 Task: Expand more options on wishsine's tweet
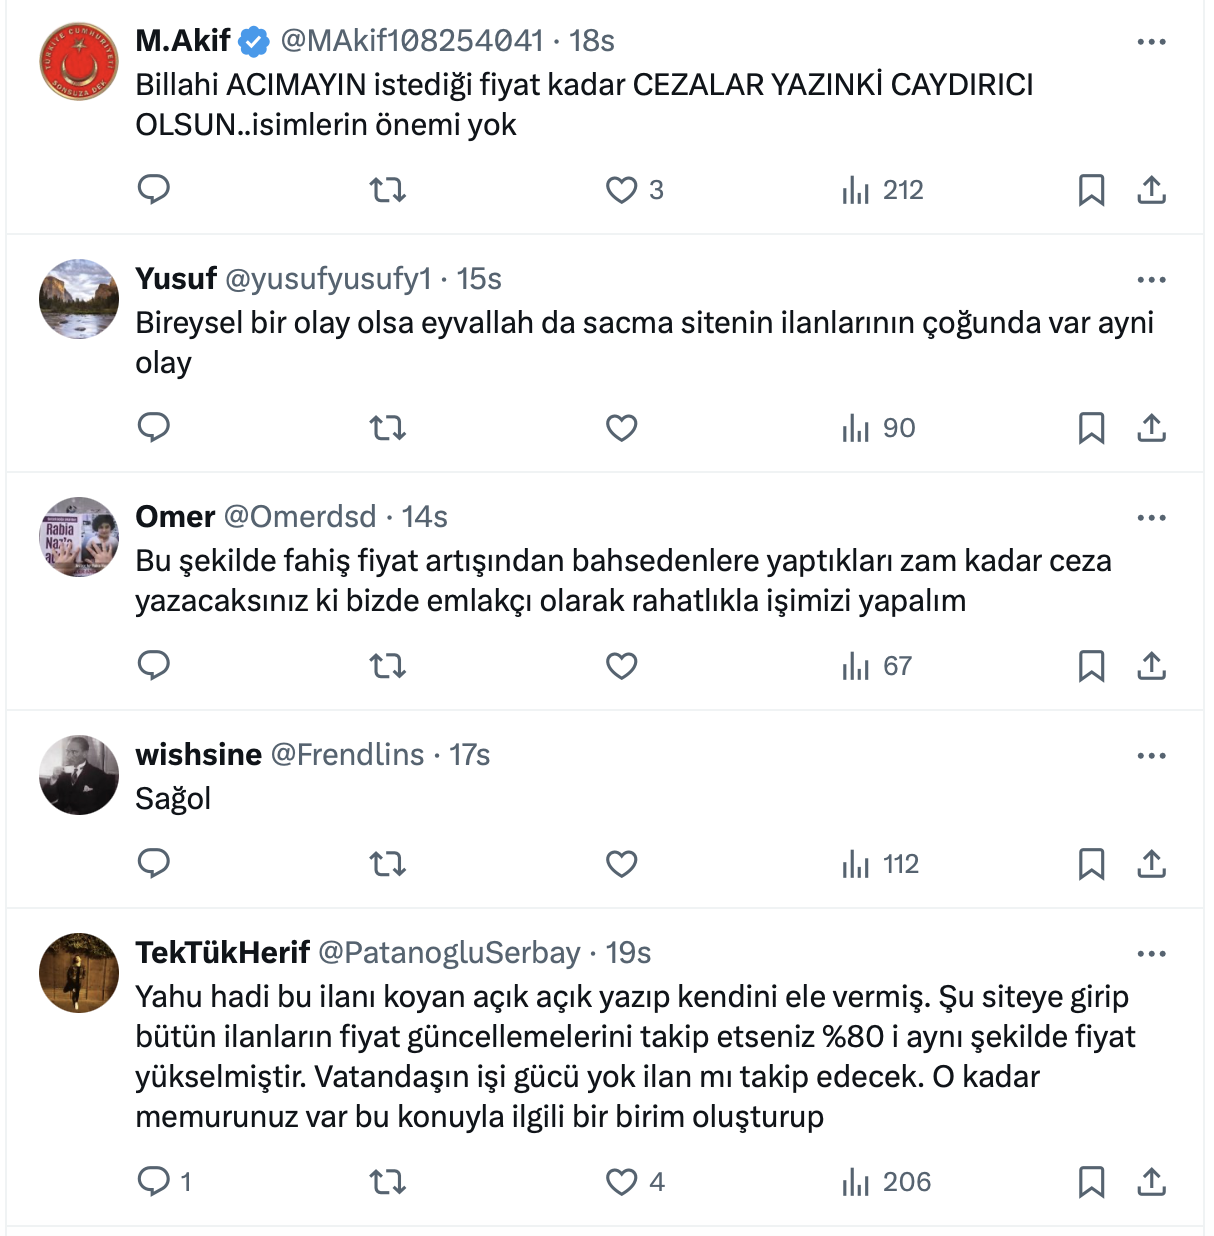(1151, 756)
